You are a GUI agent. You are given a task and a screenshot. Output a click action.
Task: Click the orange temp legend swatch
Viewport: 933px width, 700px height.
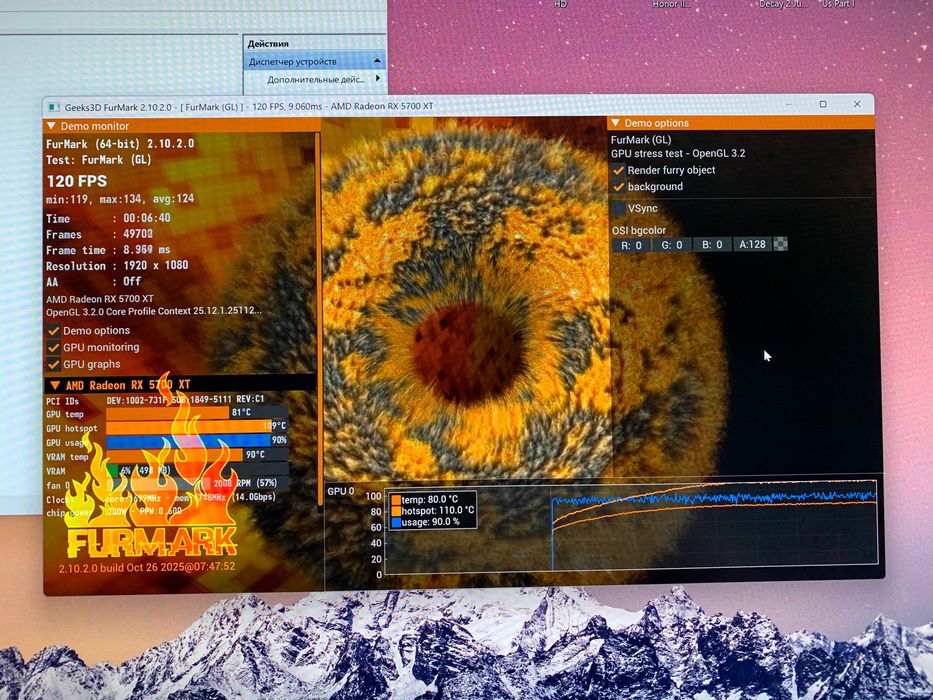point(396,500)
